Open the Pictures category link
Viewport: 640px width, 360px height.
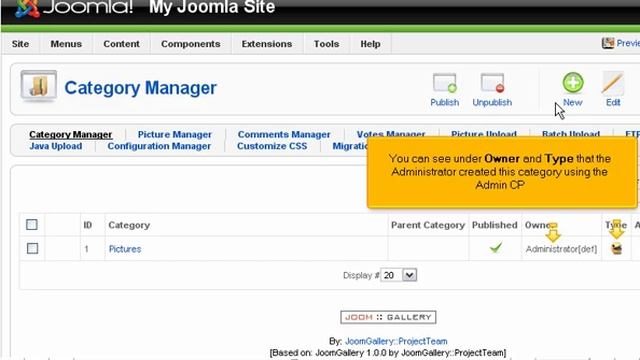124,249
